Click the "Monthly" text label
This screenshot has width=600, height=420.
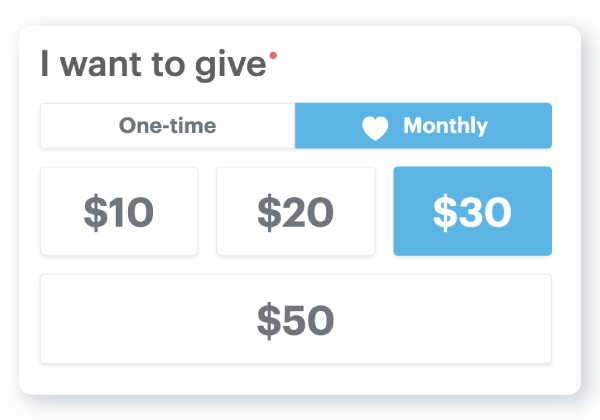click(x=445, y=126)
